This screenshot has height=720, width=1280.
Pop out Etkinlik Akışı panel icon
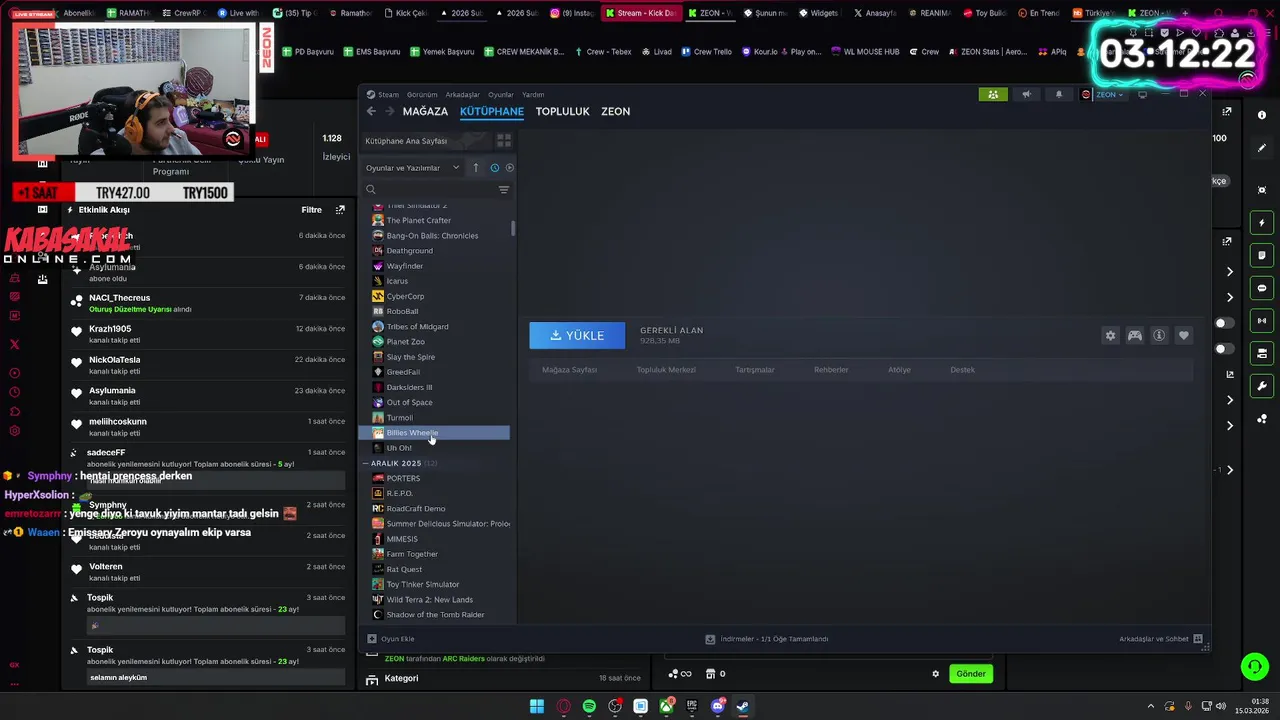point(340,210)
